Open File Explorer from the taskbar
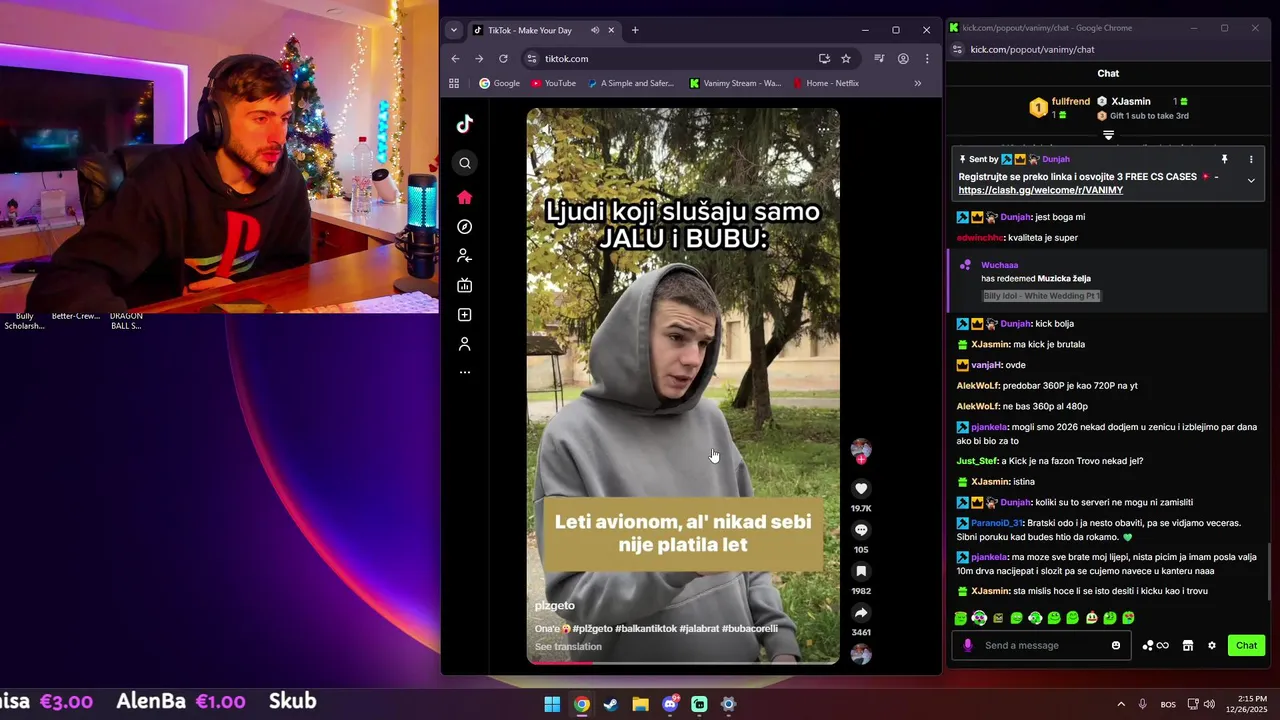Image resolution: width=1280 pixels, height=720 pixels. pos(640,704)
